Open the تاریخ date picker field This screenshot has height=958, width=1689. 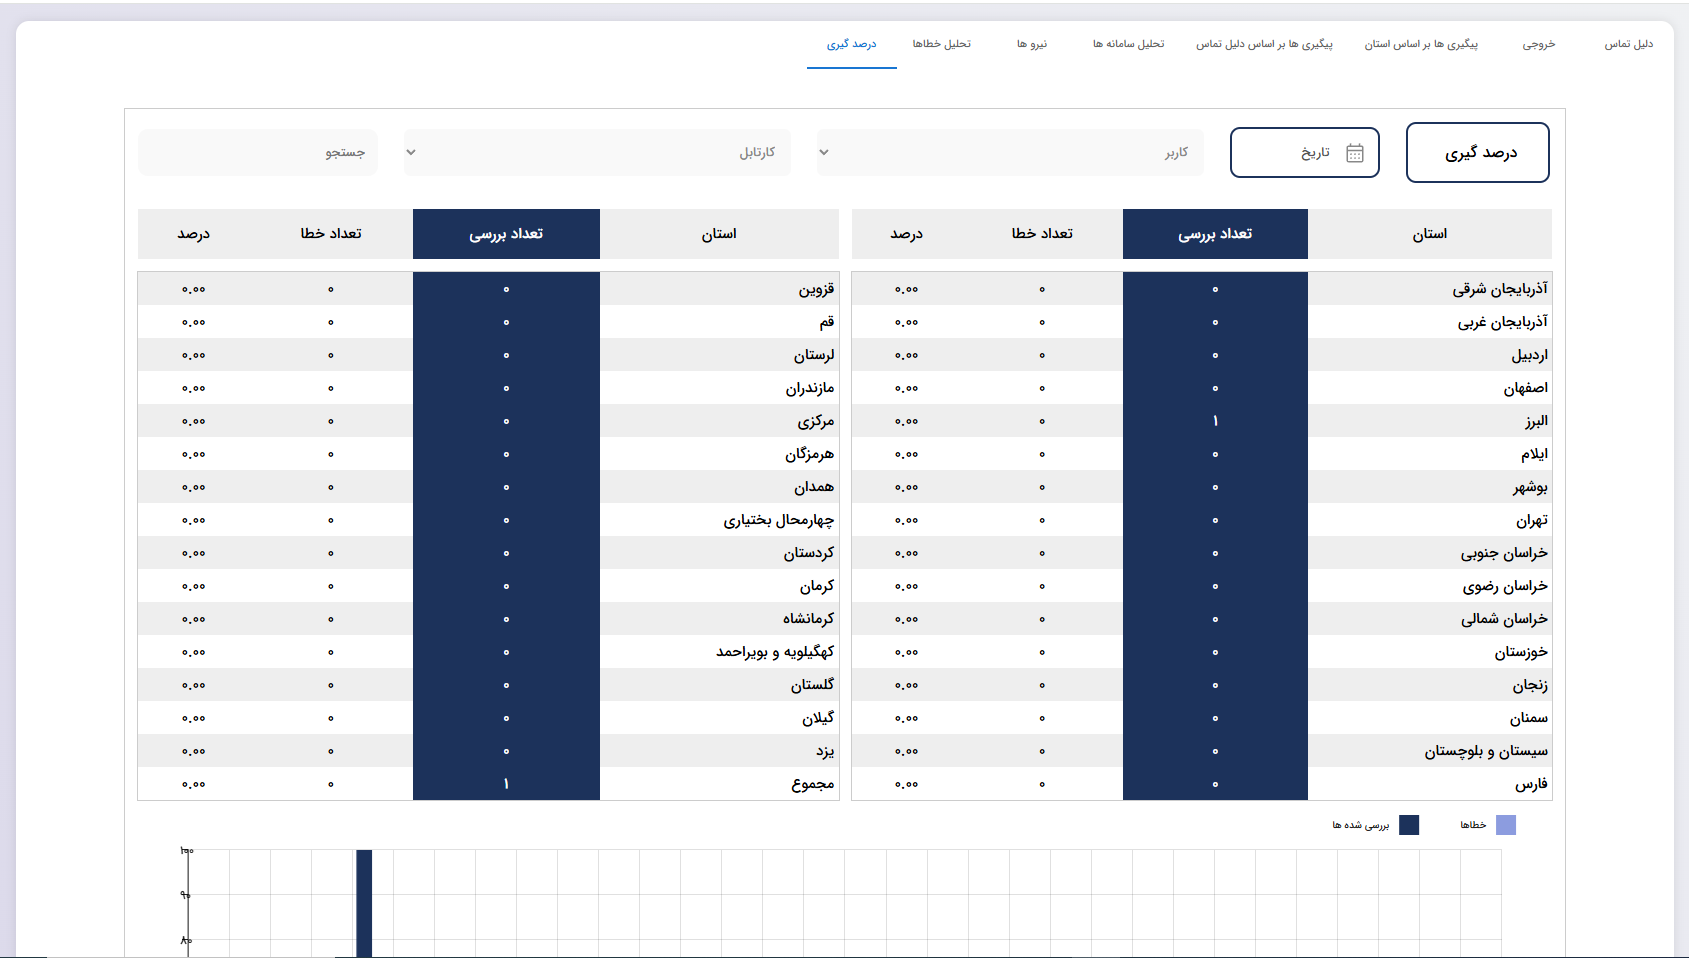click(1305, 153)
